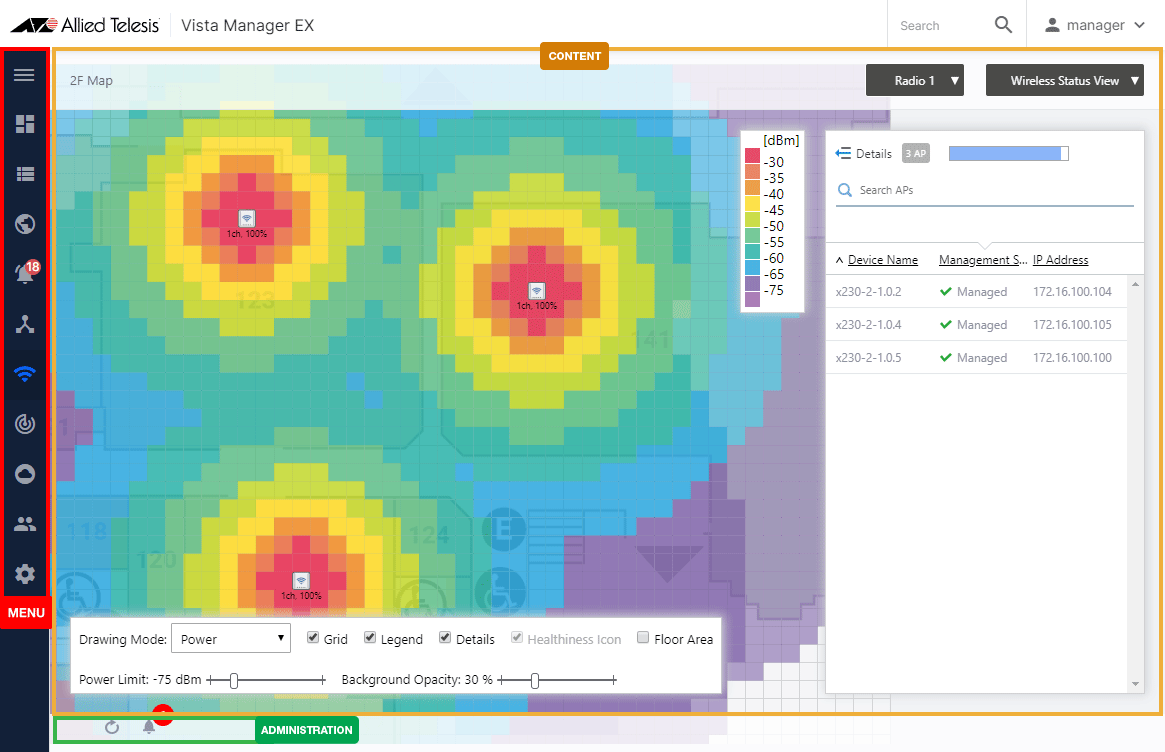Open the hamburger menu in the sidebar
1165x752 pixels.
24,75
